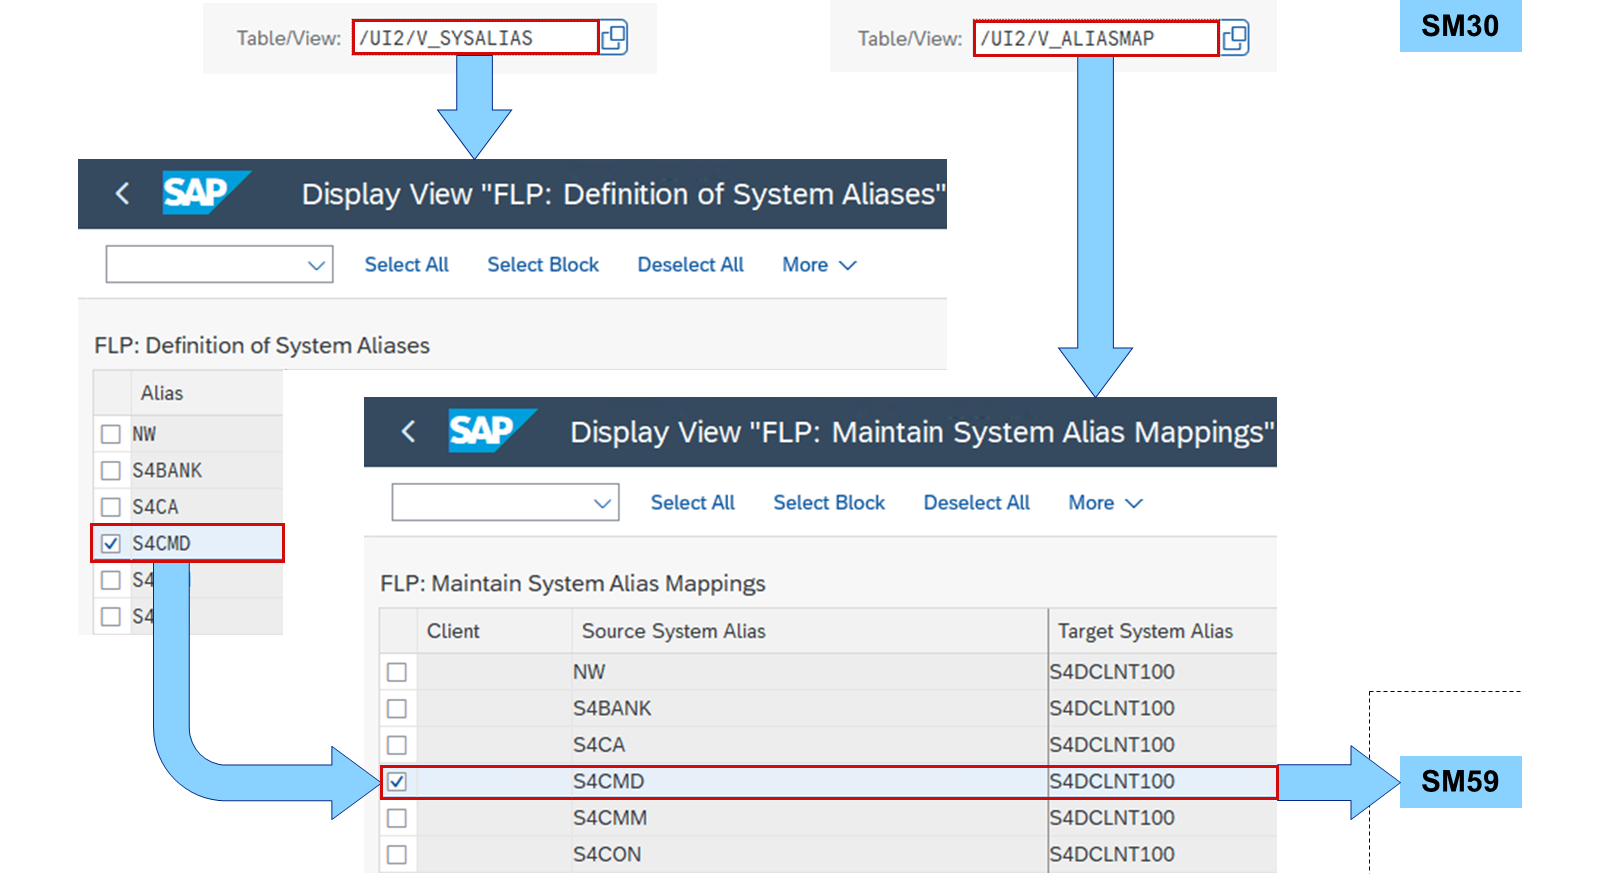This screenshot has width=1600, height=874.
Task: Expand the More menu in Alias Mappings view
Action: pyautogui.click(x=1105, y=503)
